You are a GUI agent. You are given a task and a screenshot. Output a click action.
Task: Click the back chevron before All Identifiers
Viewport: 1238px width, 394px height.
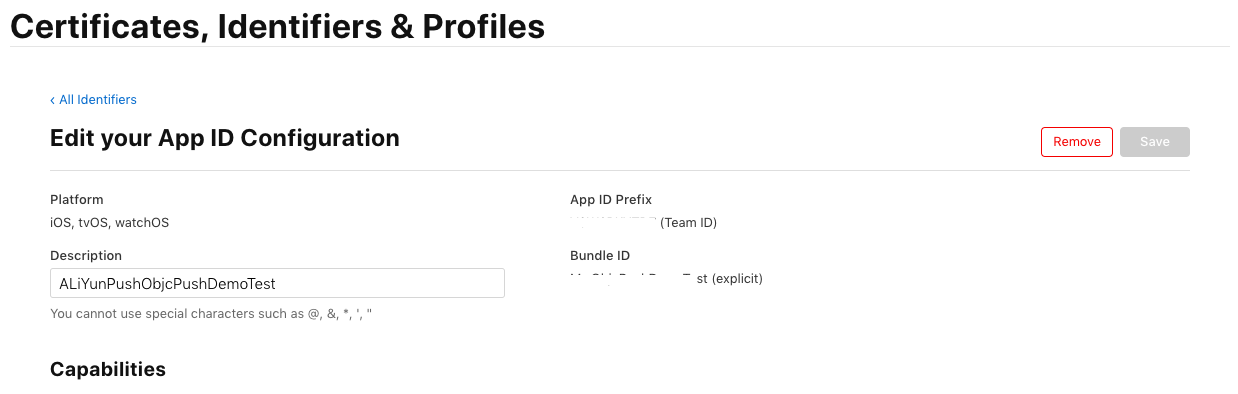click(x=53, y=100)
